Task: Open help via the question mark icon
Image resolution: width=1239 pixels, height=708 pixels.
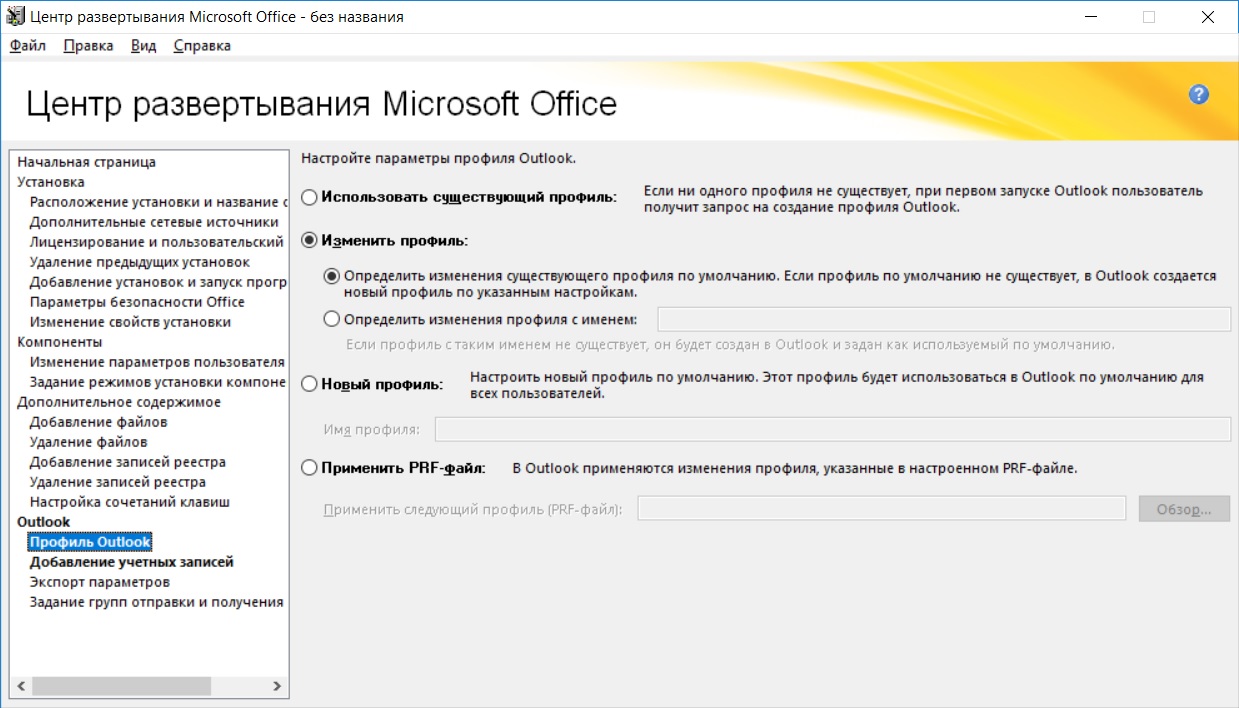Action: 1197,96
